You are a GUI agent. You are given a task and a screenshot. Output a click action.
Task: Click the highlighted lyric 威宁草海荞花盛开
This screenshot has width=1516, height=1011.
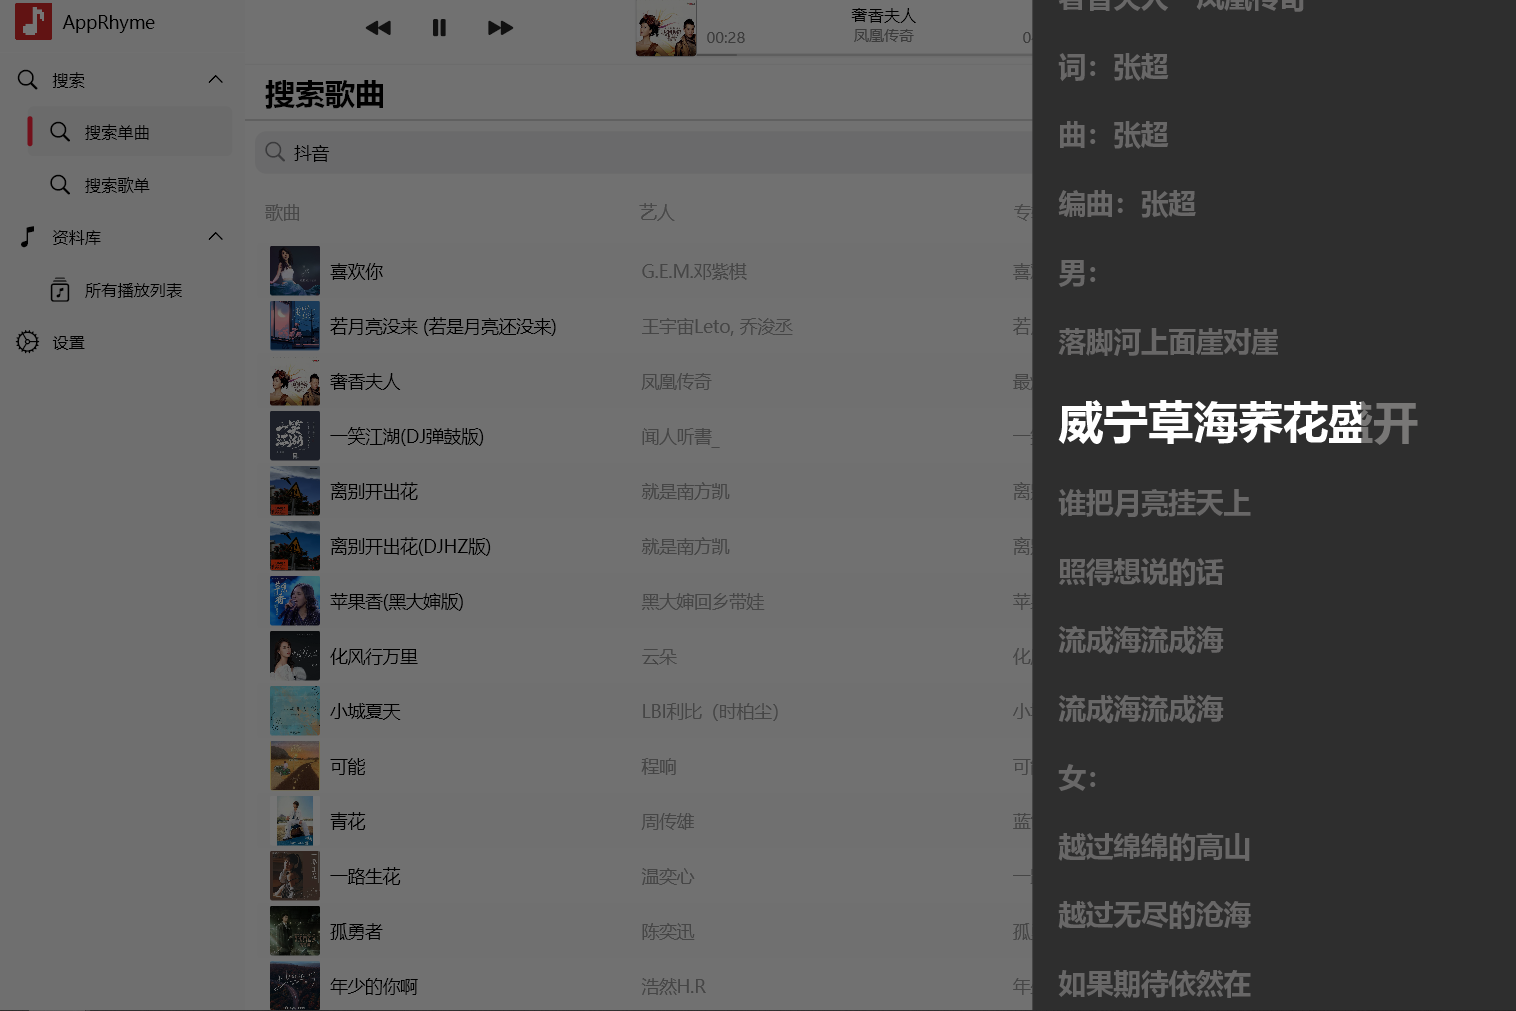coord(1237,424)
